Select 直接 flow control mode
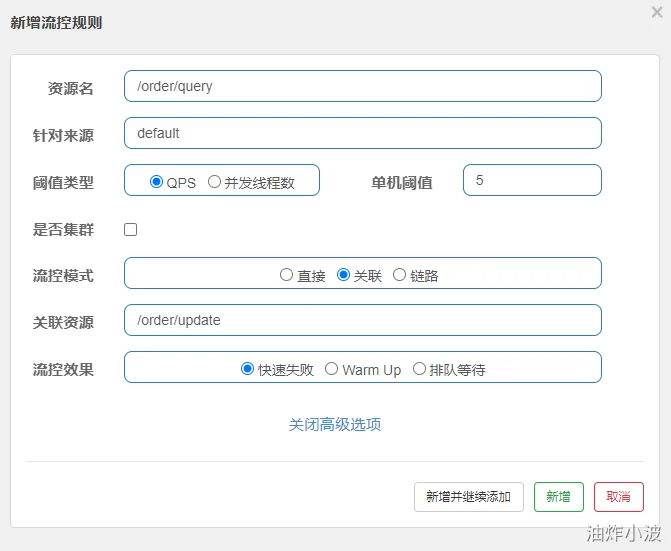Image resolution: width=671 pixels, height=551 pixels. 287,275
